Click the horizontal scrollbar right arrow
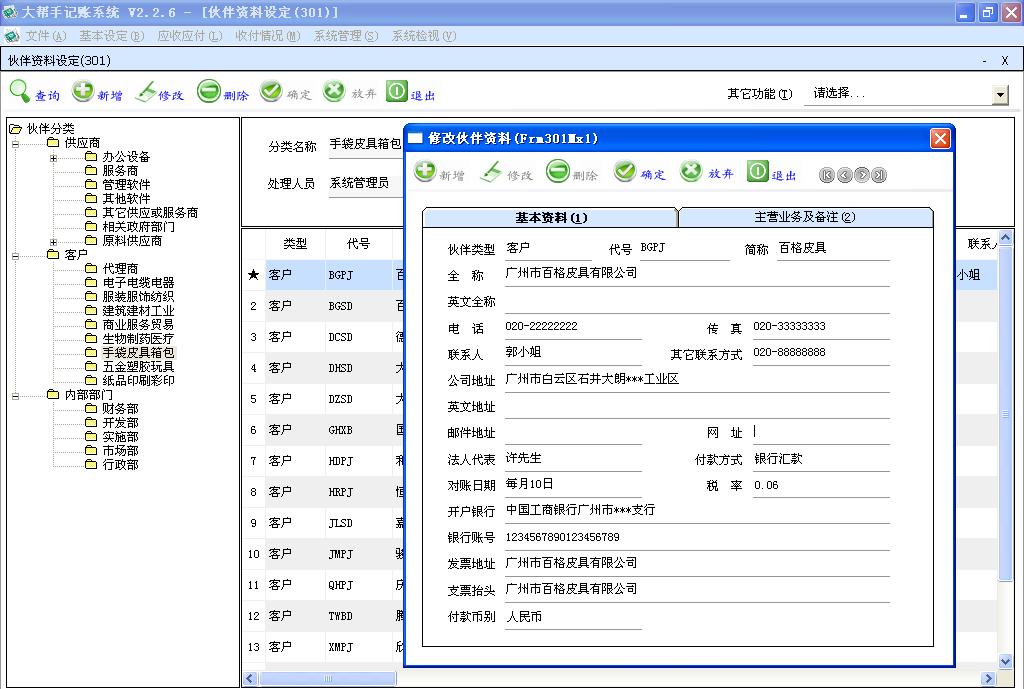Screen dimensions: 1024x689 point(989,679)
